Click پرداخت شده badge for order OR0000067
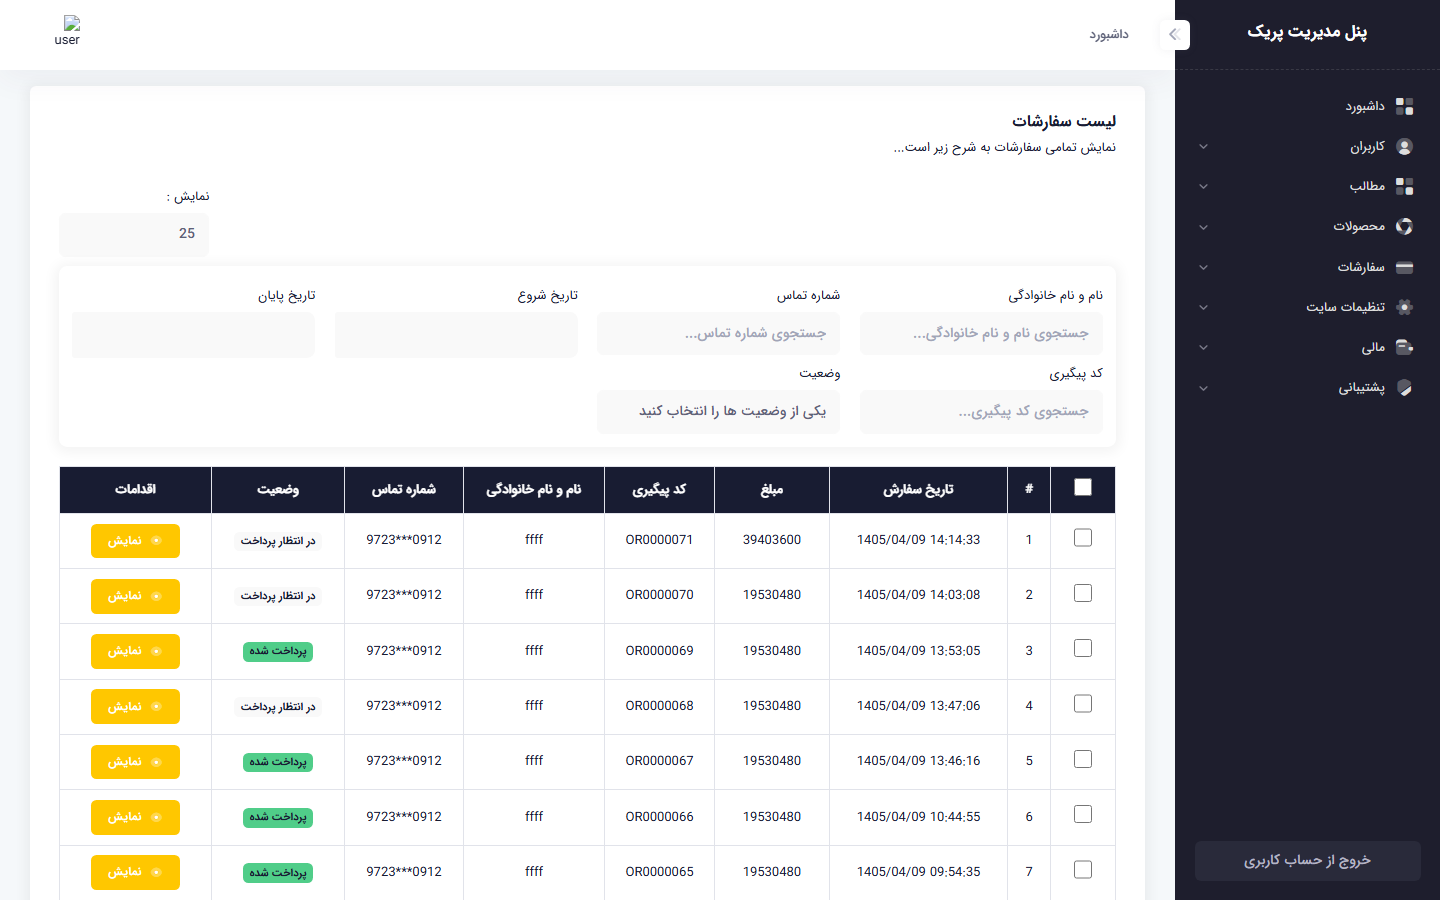This screenshot has width=1440, height=900. tap(278, 762)
